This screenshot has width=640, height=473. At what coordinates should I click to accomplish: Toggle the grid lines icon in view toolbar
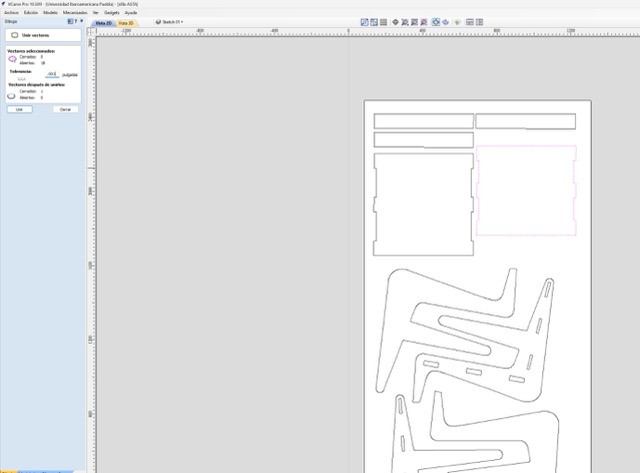[383, 22]
